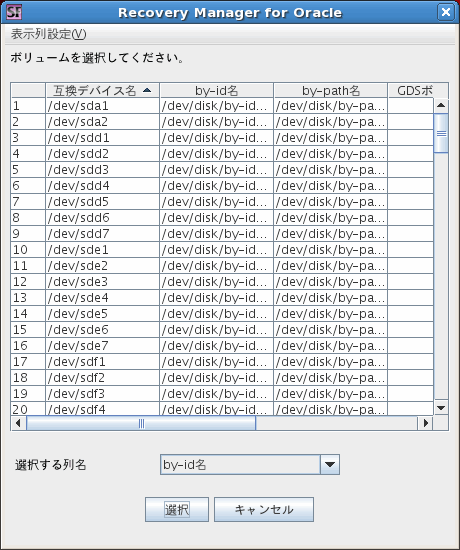
Task: Click by-path cell in row 1
Action: [331, 106]
